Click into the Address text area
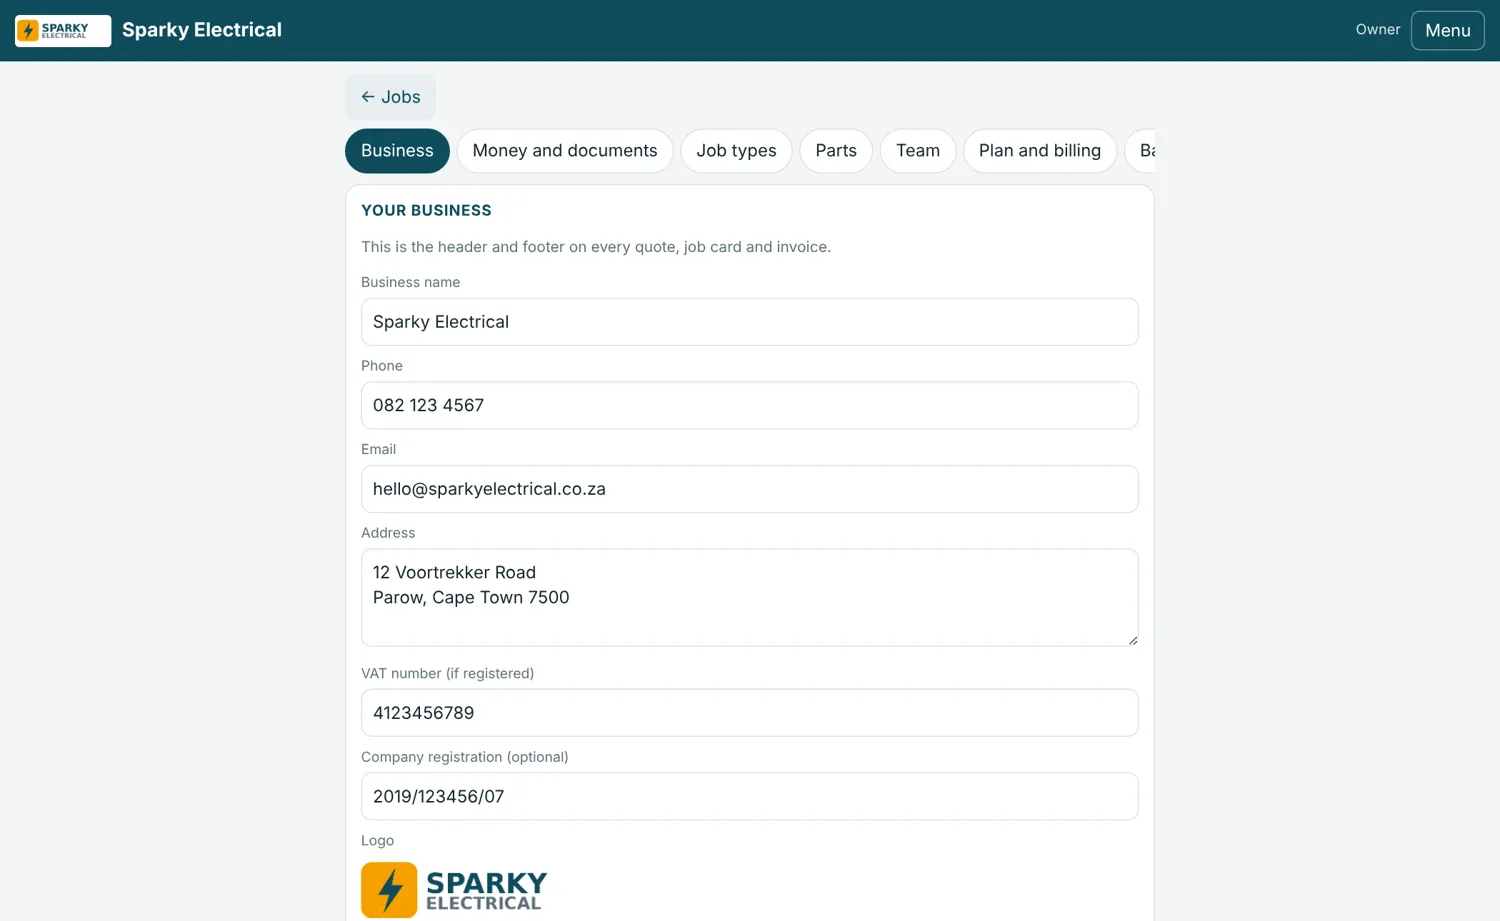The image size is (1500, 921). pyautogui.click(x=749, y=597)
